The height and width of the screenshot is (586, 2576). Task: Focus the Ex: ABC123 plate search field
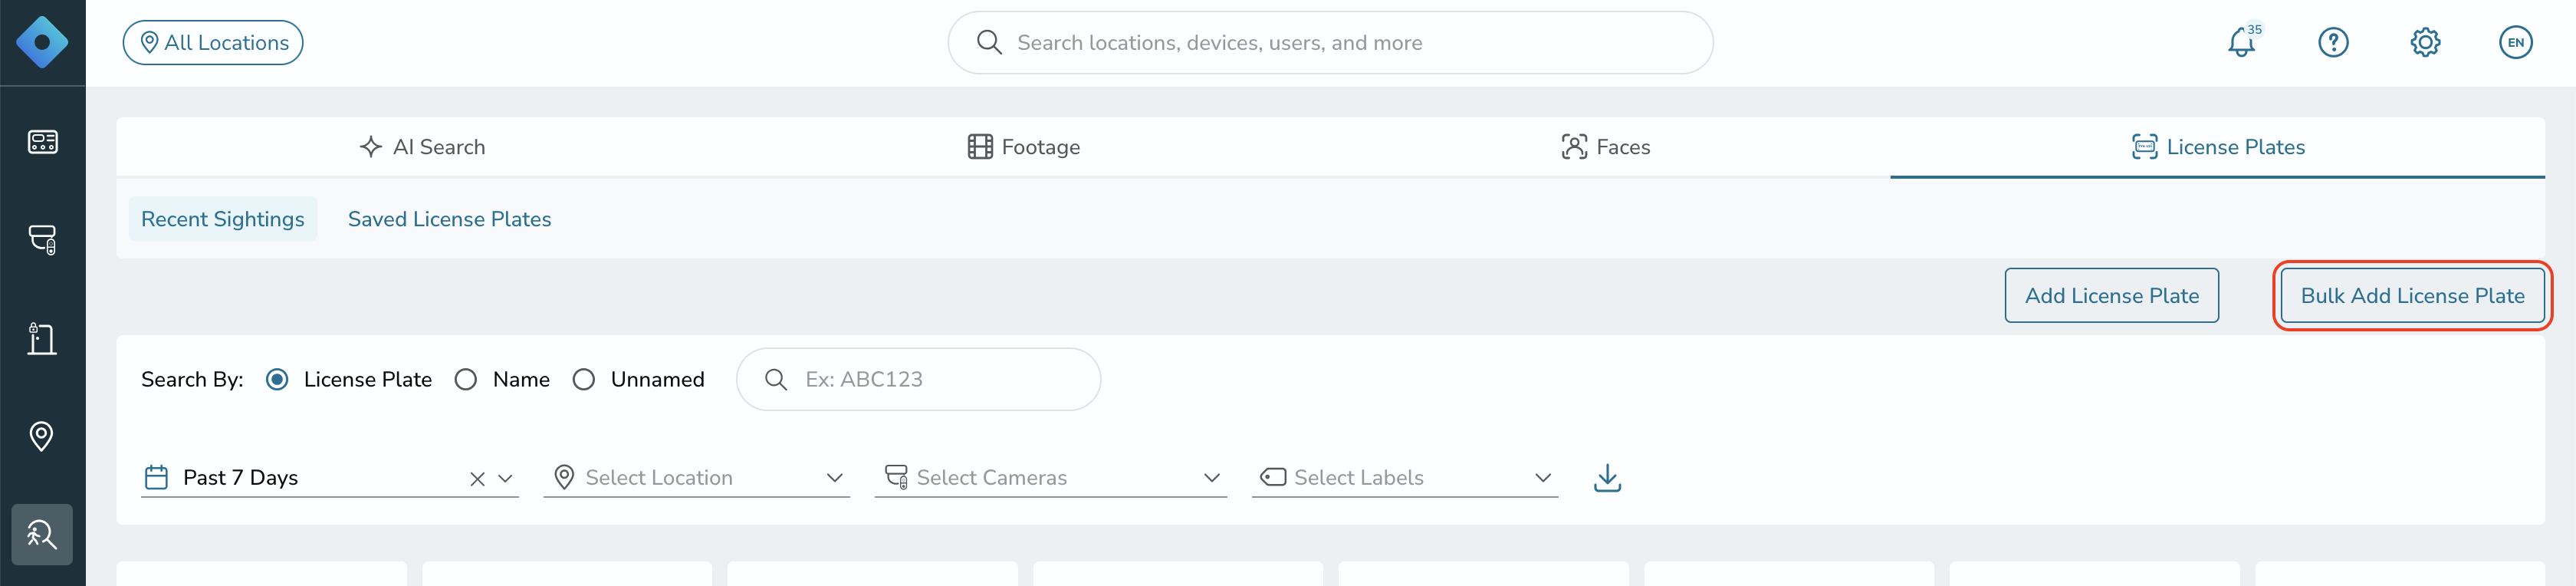(x=918, y=379)
